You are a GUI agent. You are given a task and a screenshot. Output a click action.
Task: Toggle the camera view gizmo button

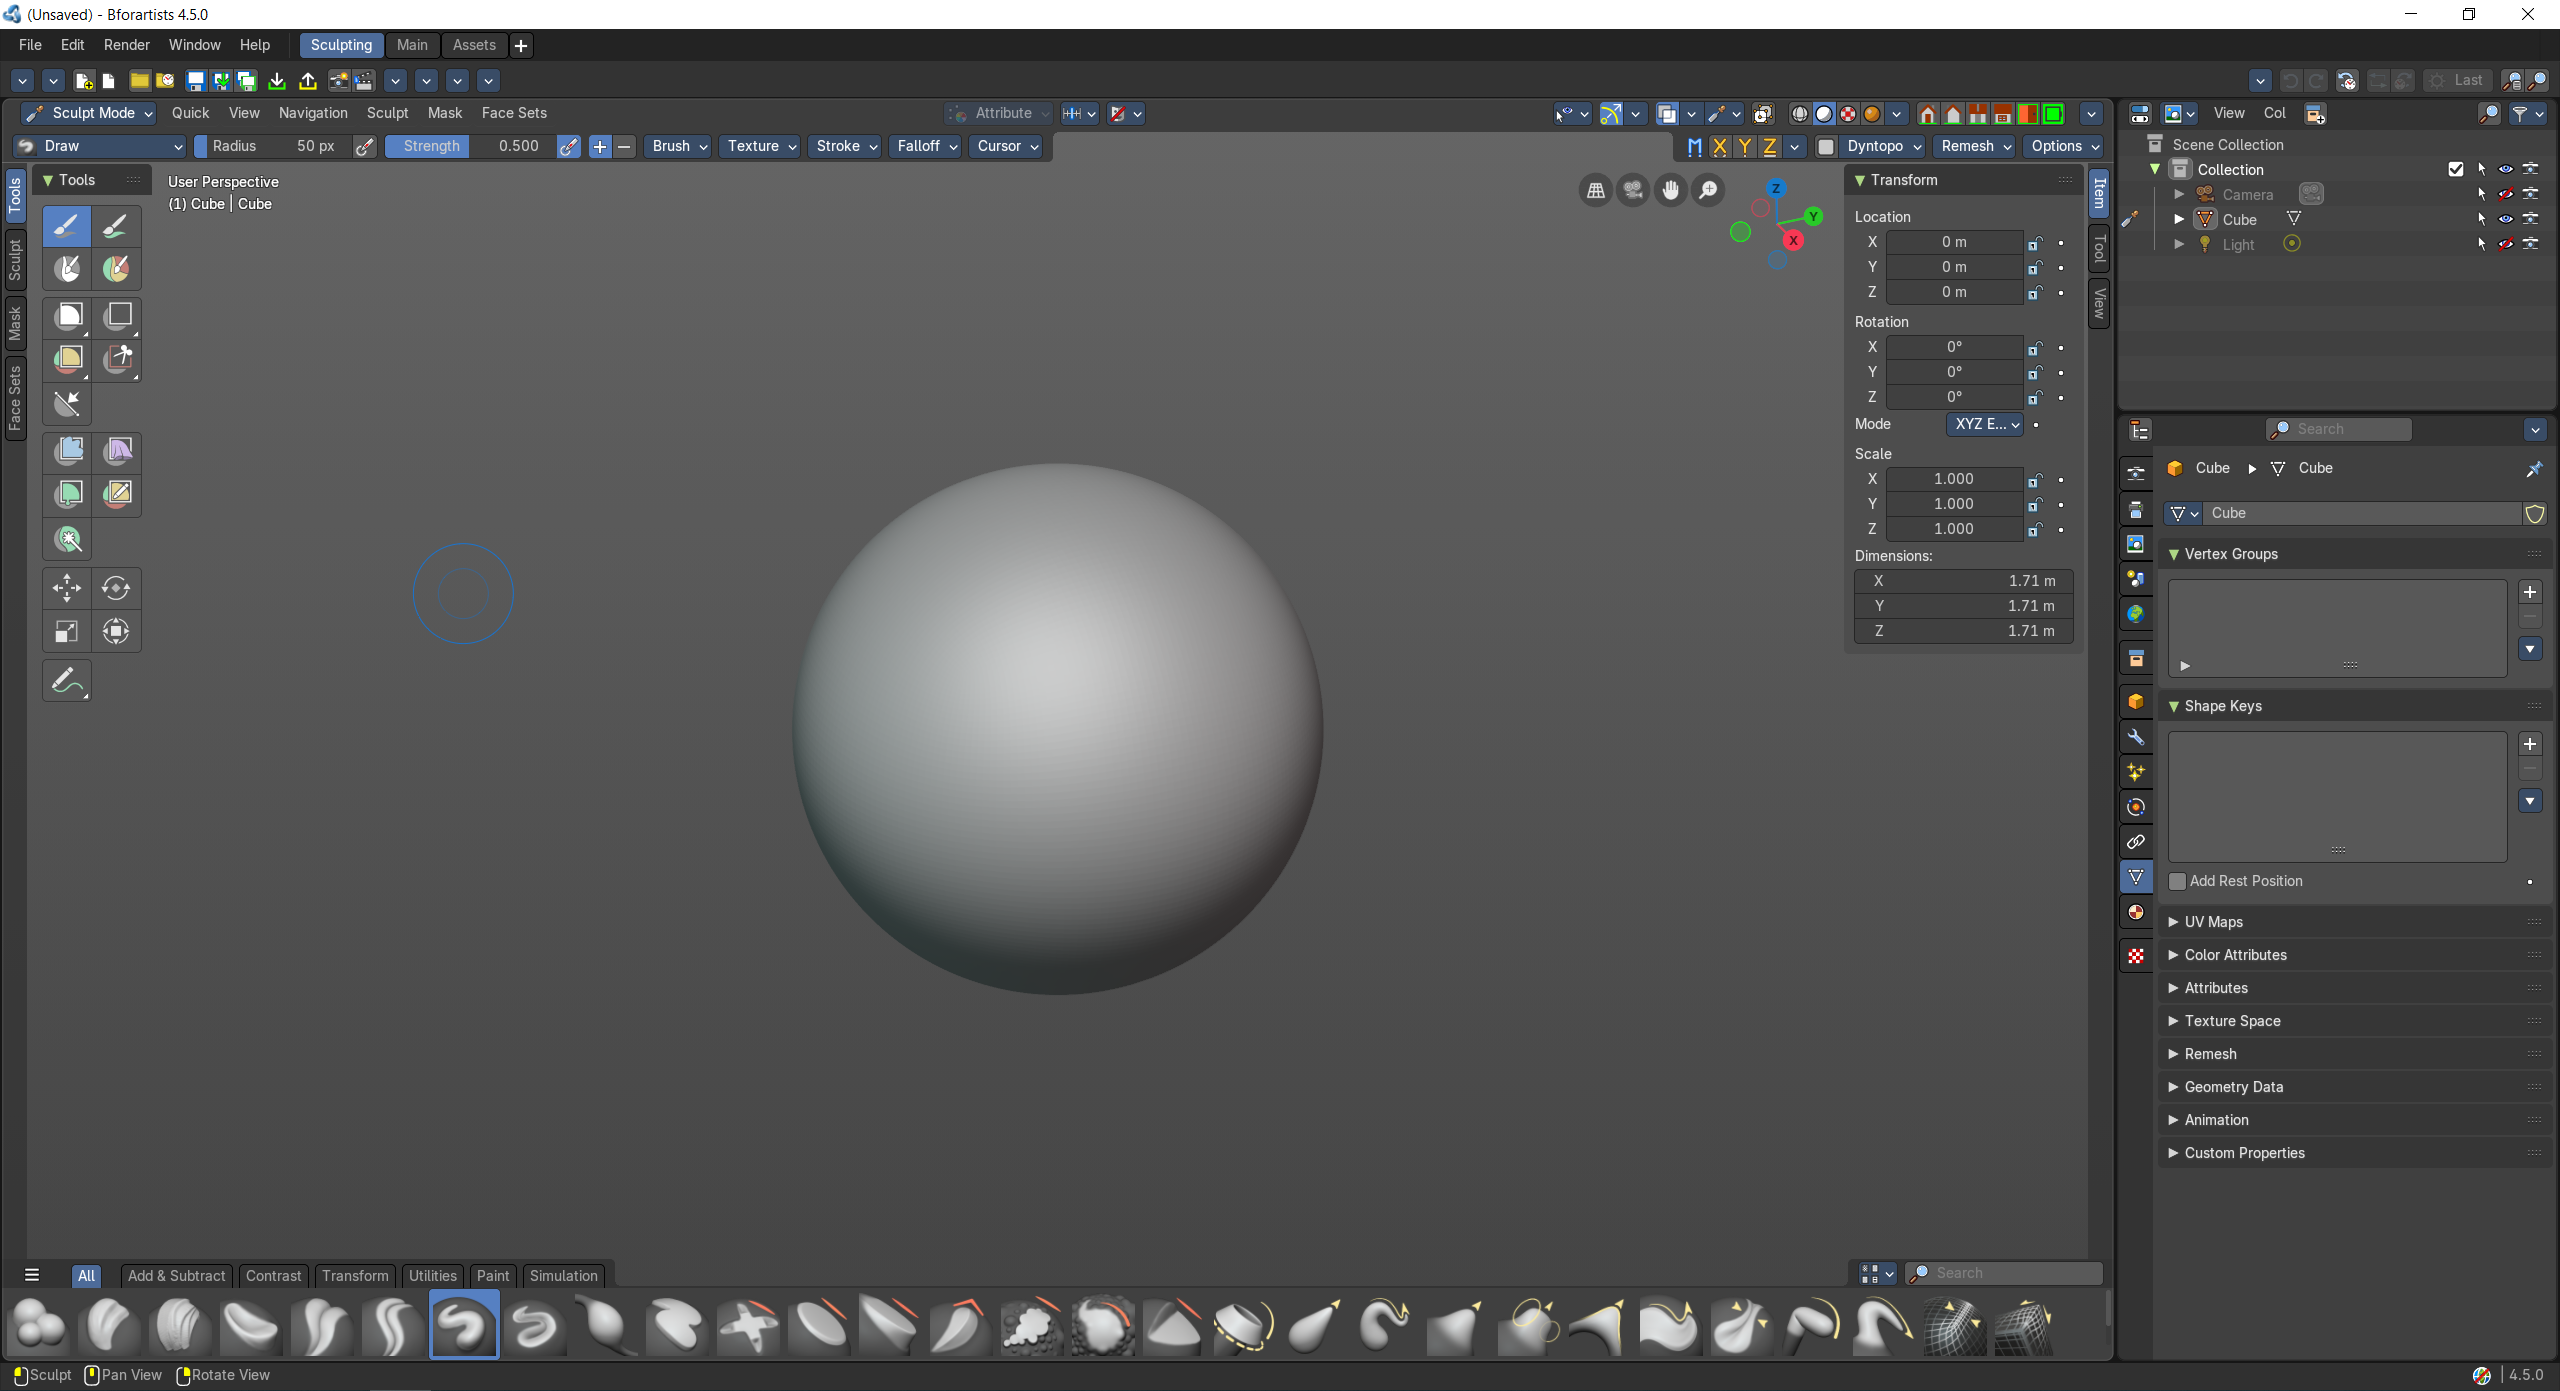1633,190
